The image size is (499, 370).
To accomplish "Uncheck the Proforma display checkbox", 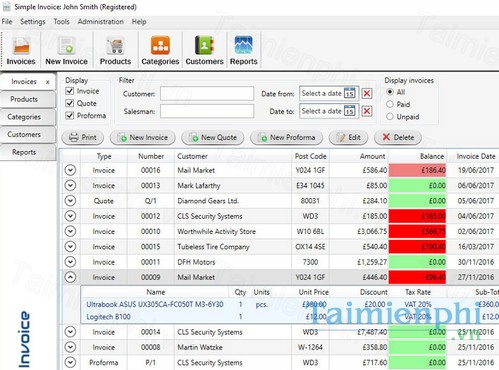I will tap(70, 116).
